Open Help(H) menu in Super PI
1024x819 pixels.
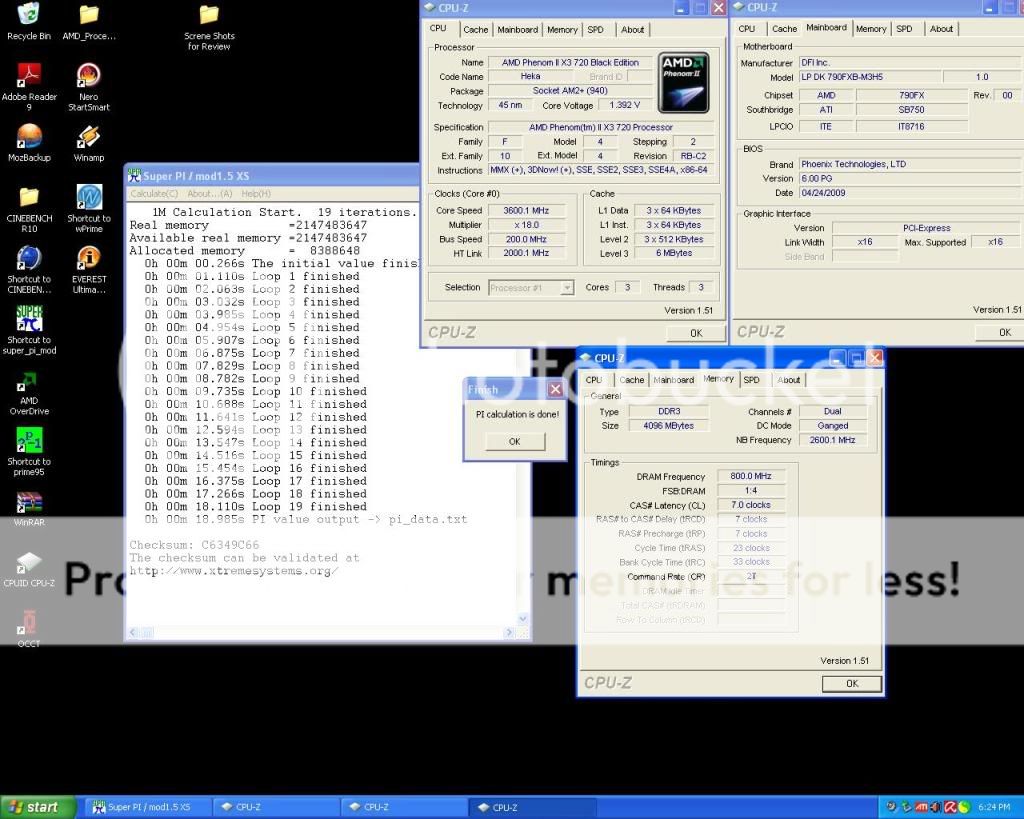coord(256,193)
